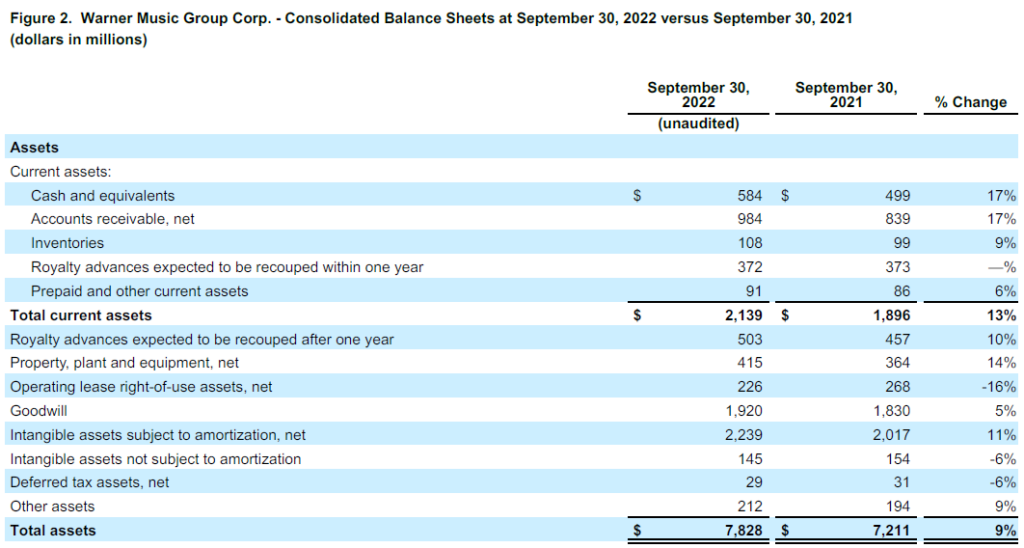Screen dimensions: 1024x548
Task: Select the 2021 cash value 499
Action: click(x=897, y=195)
